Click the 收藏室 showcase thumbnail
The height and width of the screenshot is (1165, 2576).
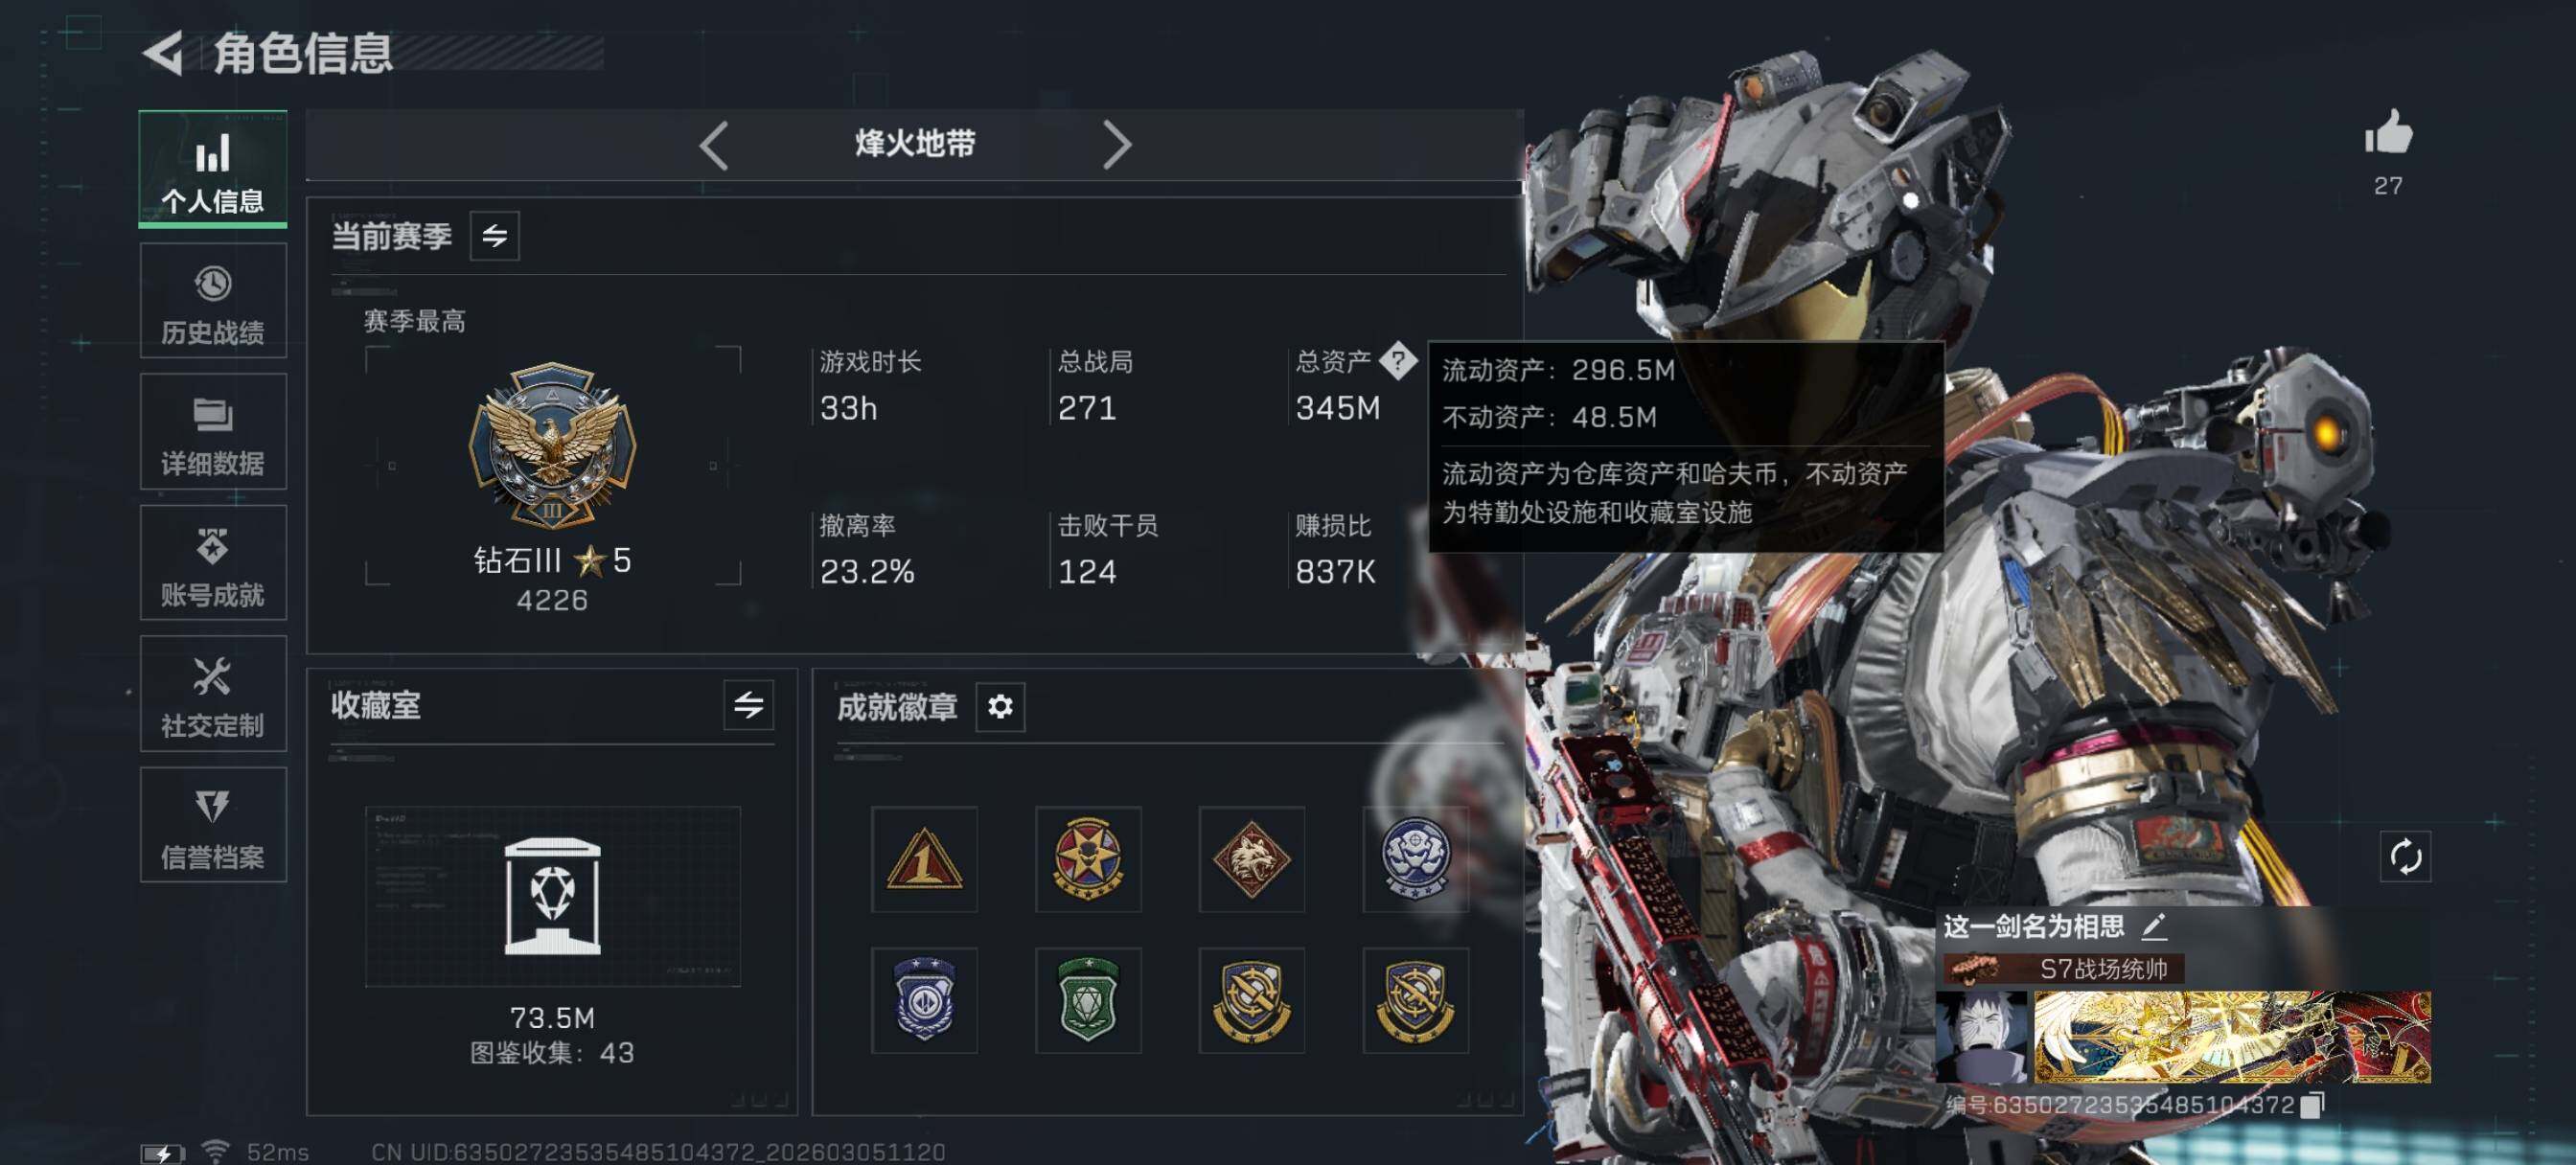coord(552,897)
